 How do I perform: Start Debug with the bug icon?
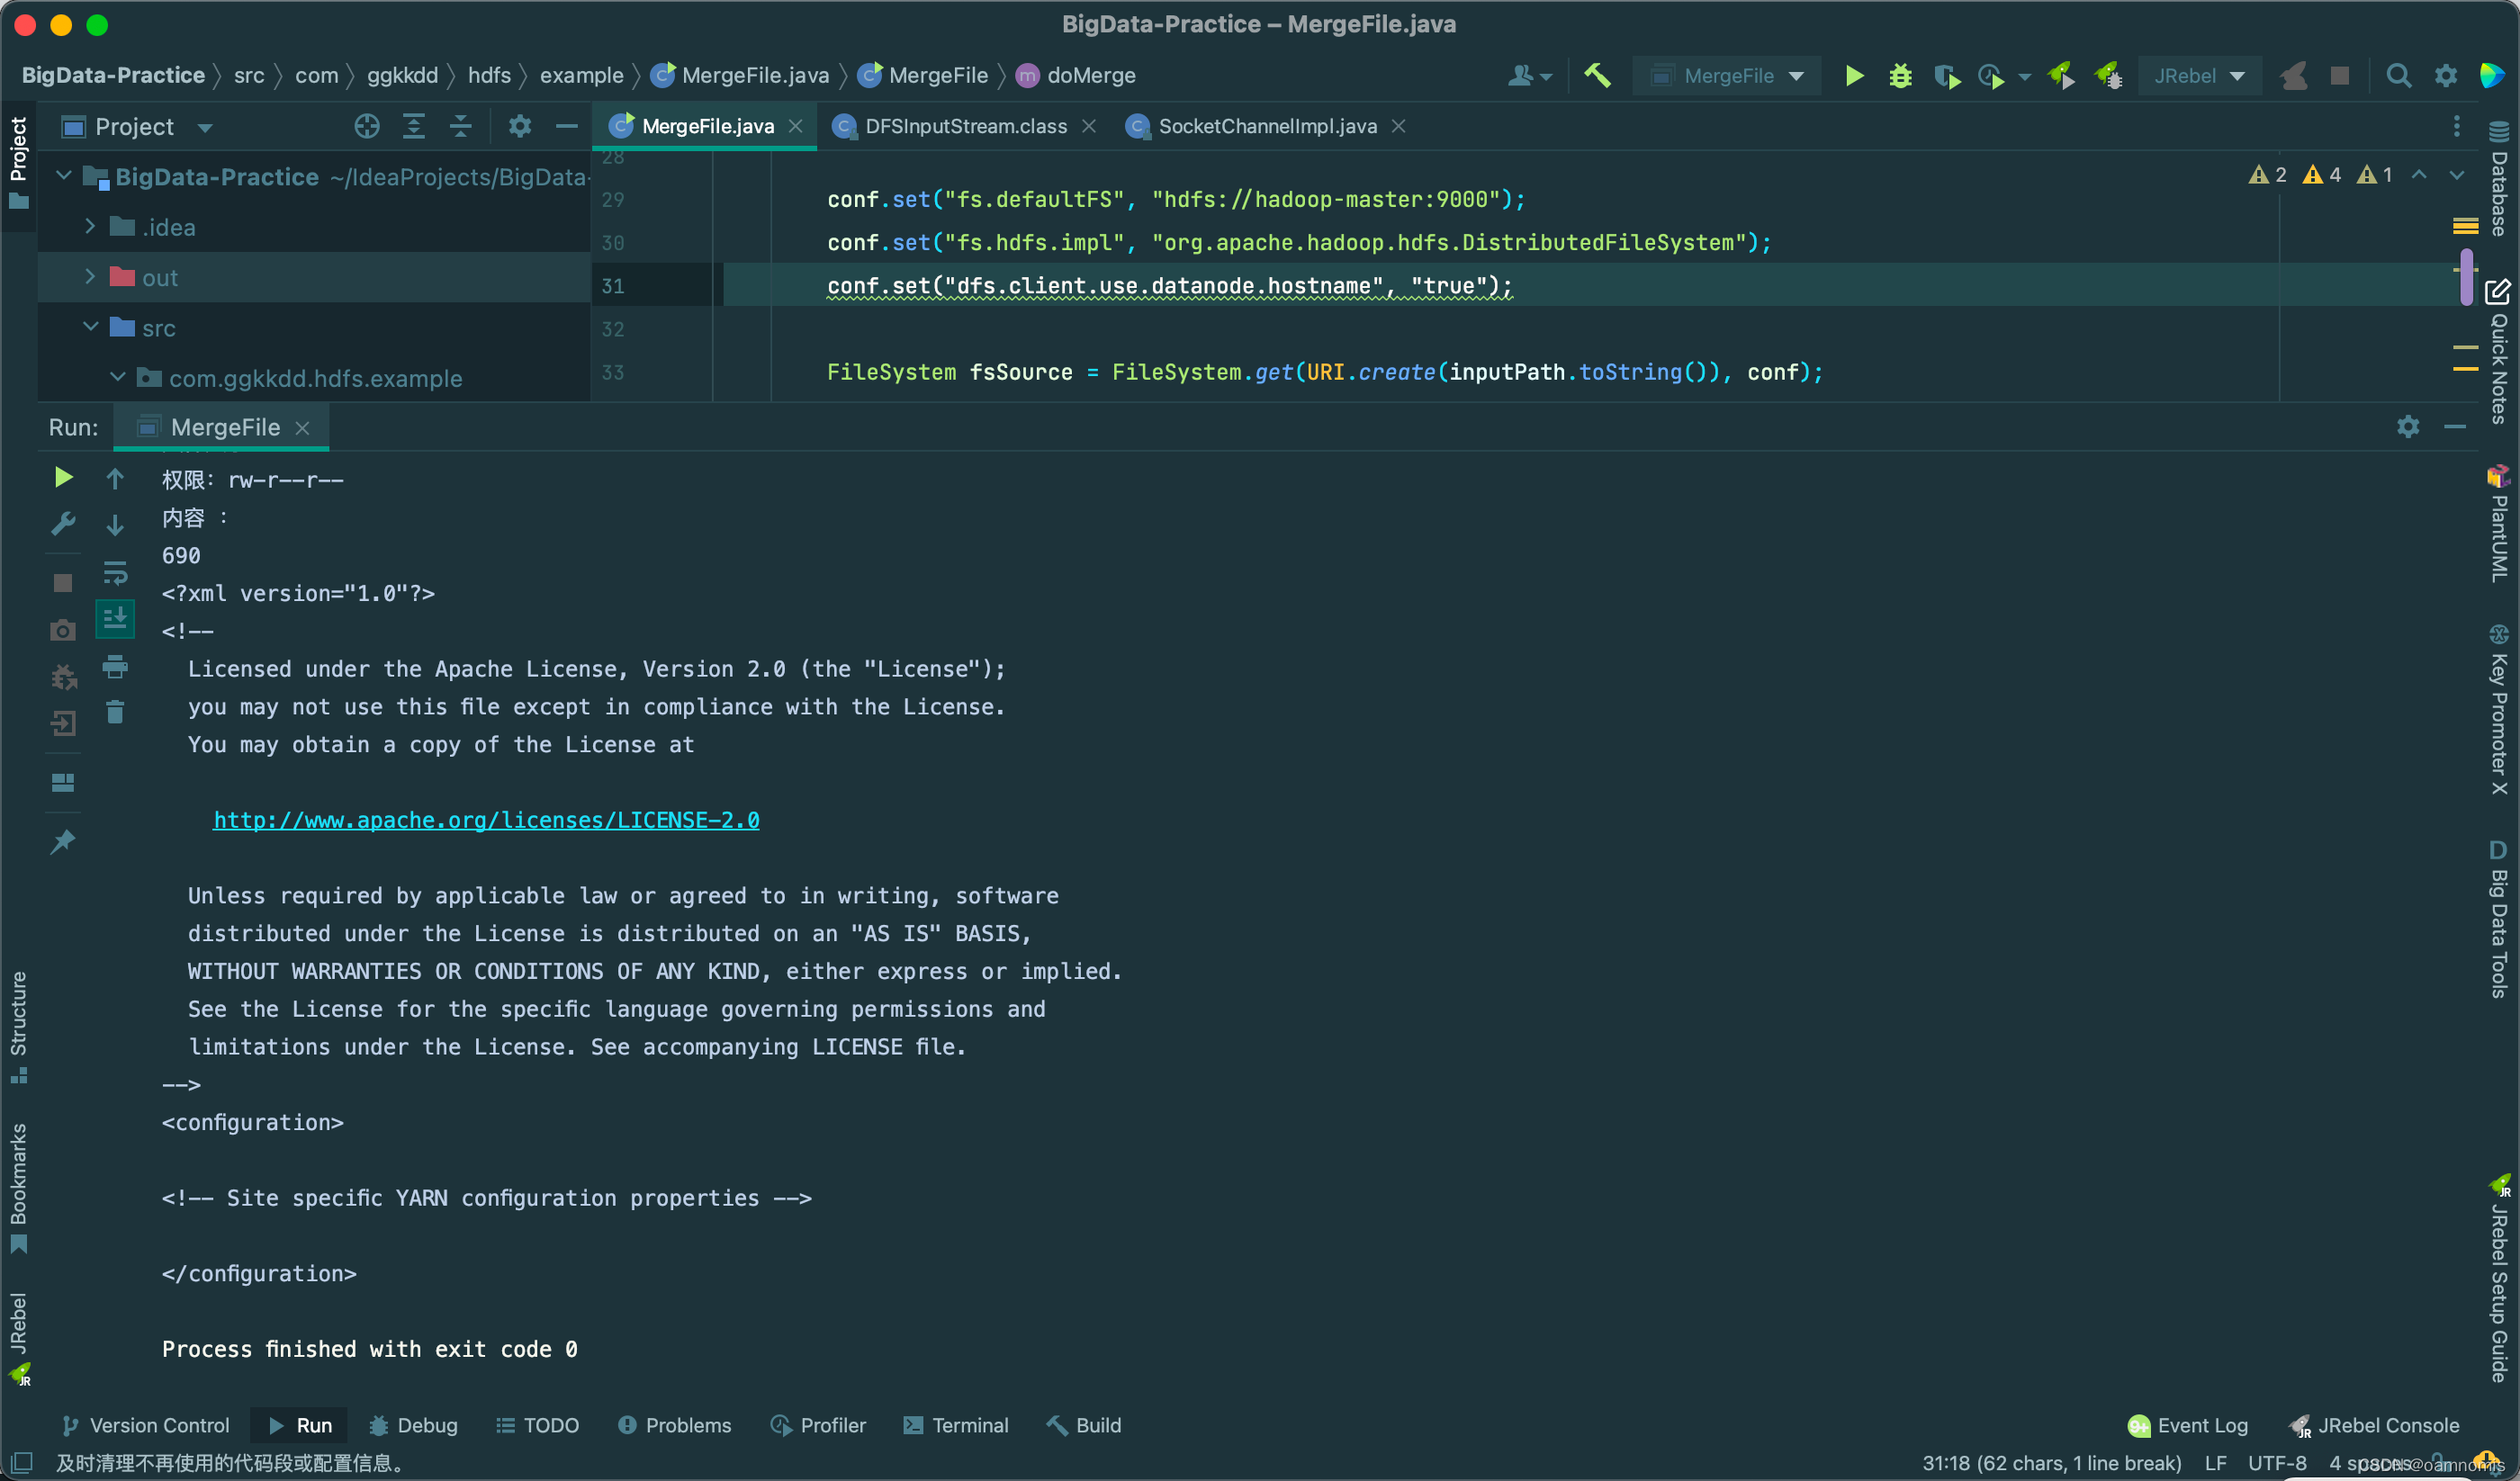pyautogui.click(x=1900, y=76)
